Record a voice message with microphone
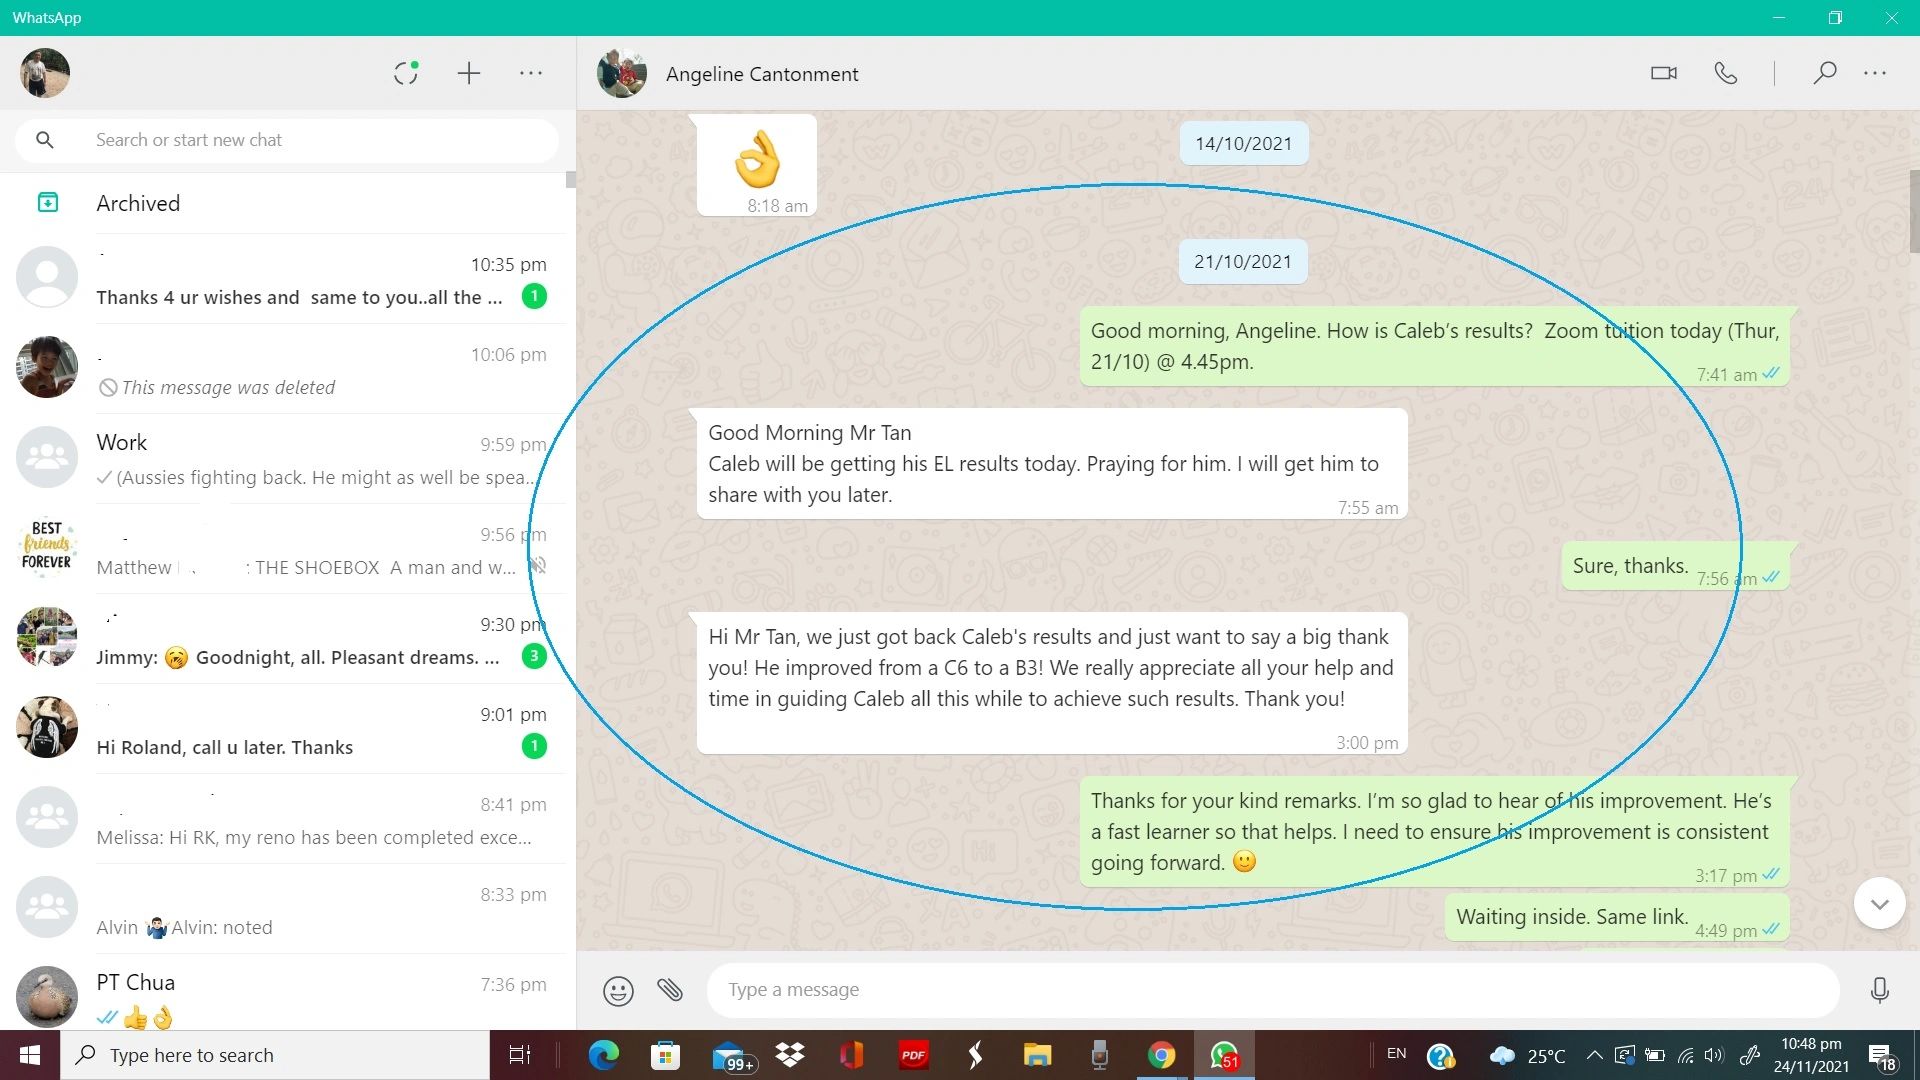The width and height of the screenshot is (1920, 1080). coord(1879,990)
